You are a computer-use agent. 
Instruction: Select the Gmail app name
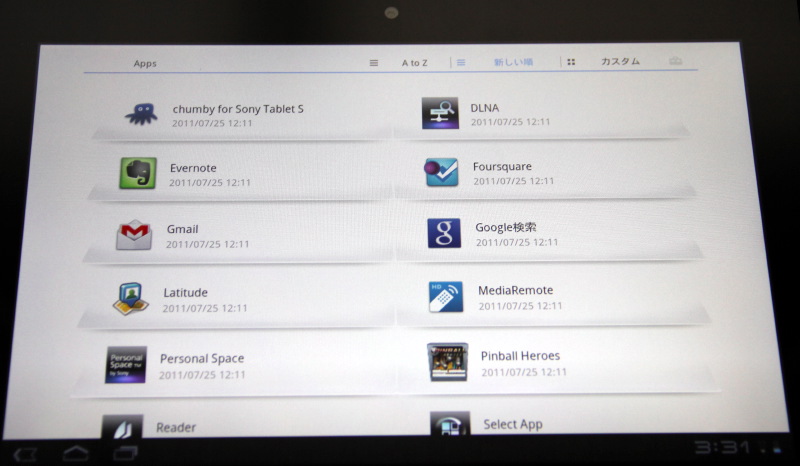[183, 229]
